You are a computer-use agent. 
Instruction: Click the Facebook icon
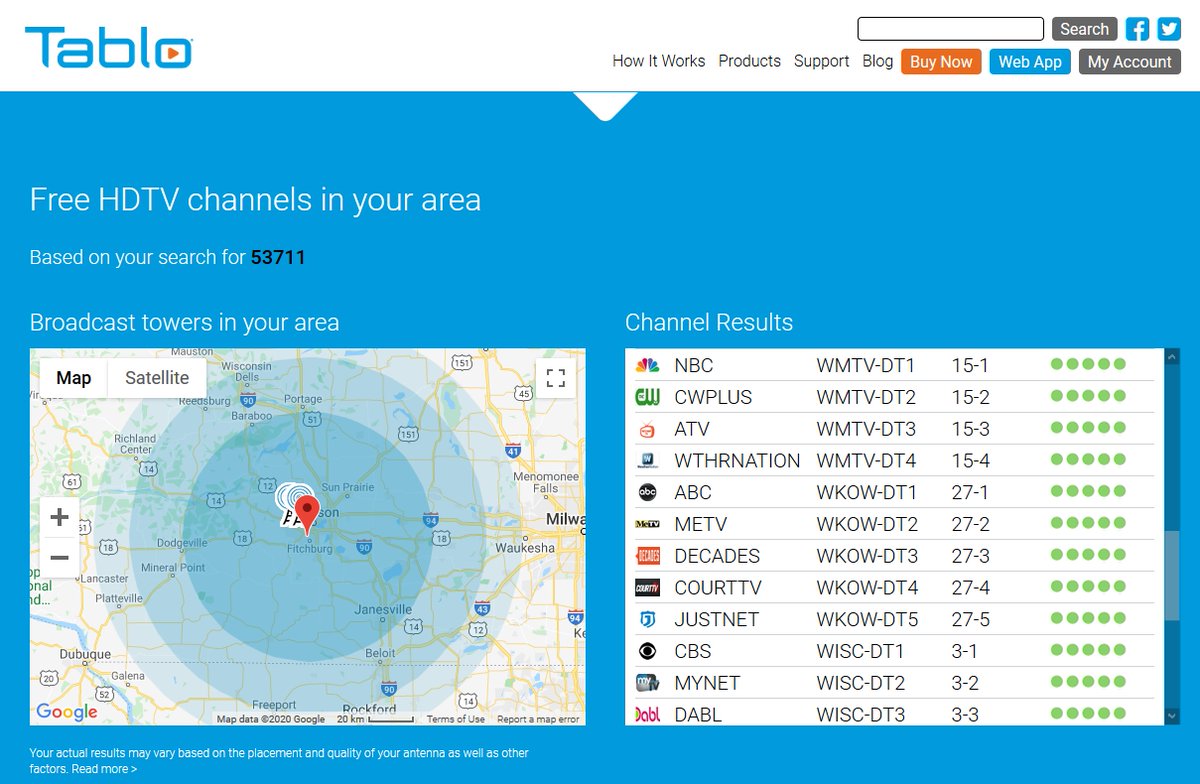tap(1137, 28)
